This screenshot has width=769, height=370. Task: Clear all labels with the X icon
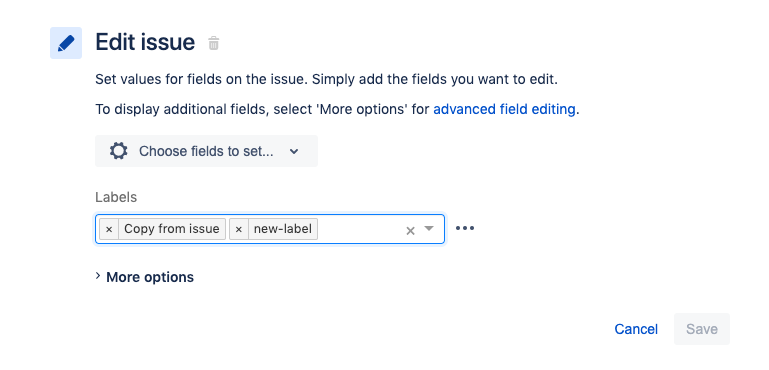[x=410, y=230]
